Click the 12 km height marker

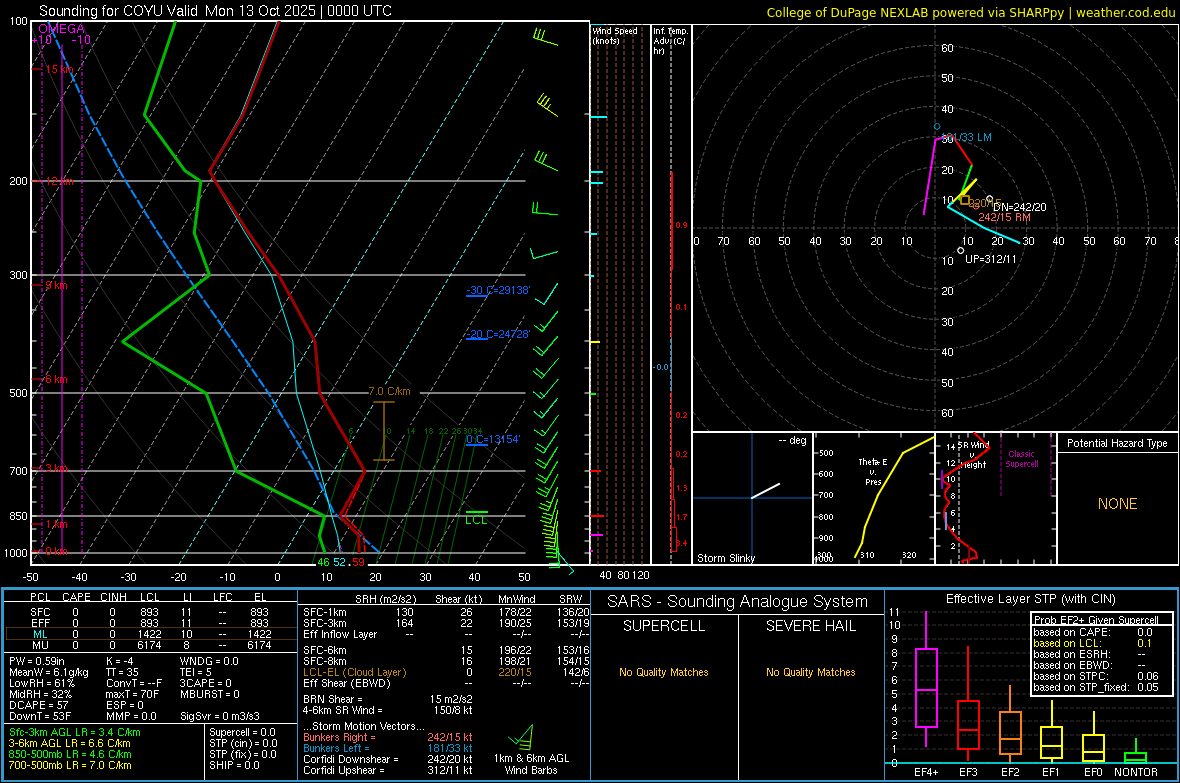pos(59,181)
